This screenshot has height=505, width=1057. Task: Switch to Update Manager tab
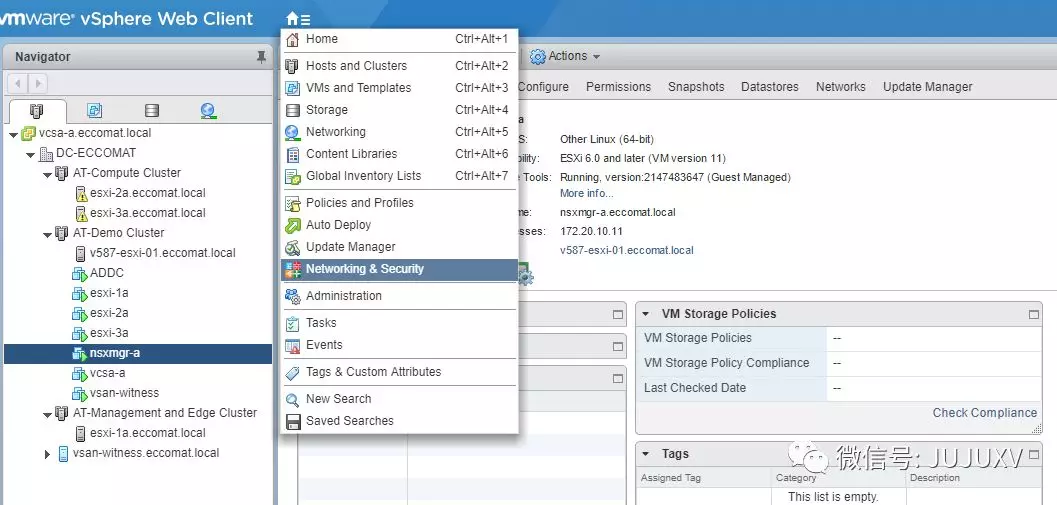tap(928, 87)
